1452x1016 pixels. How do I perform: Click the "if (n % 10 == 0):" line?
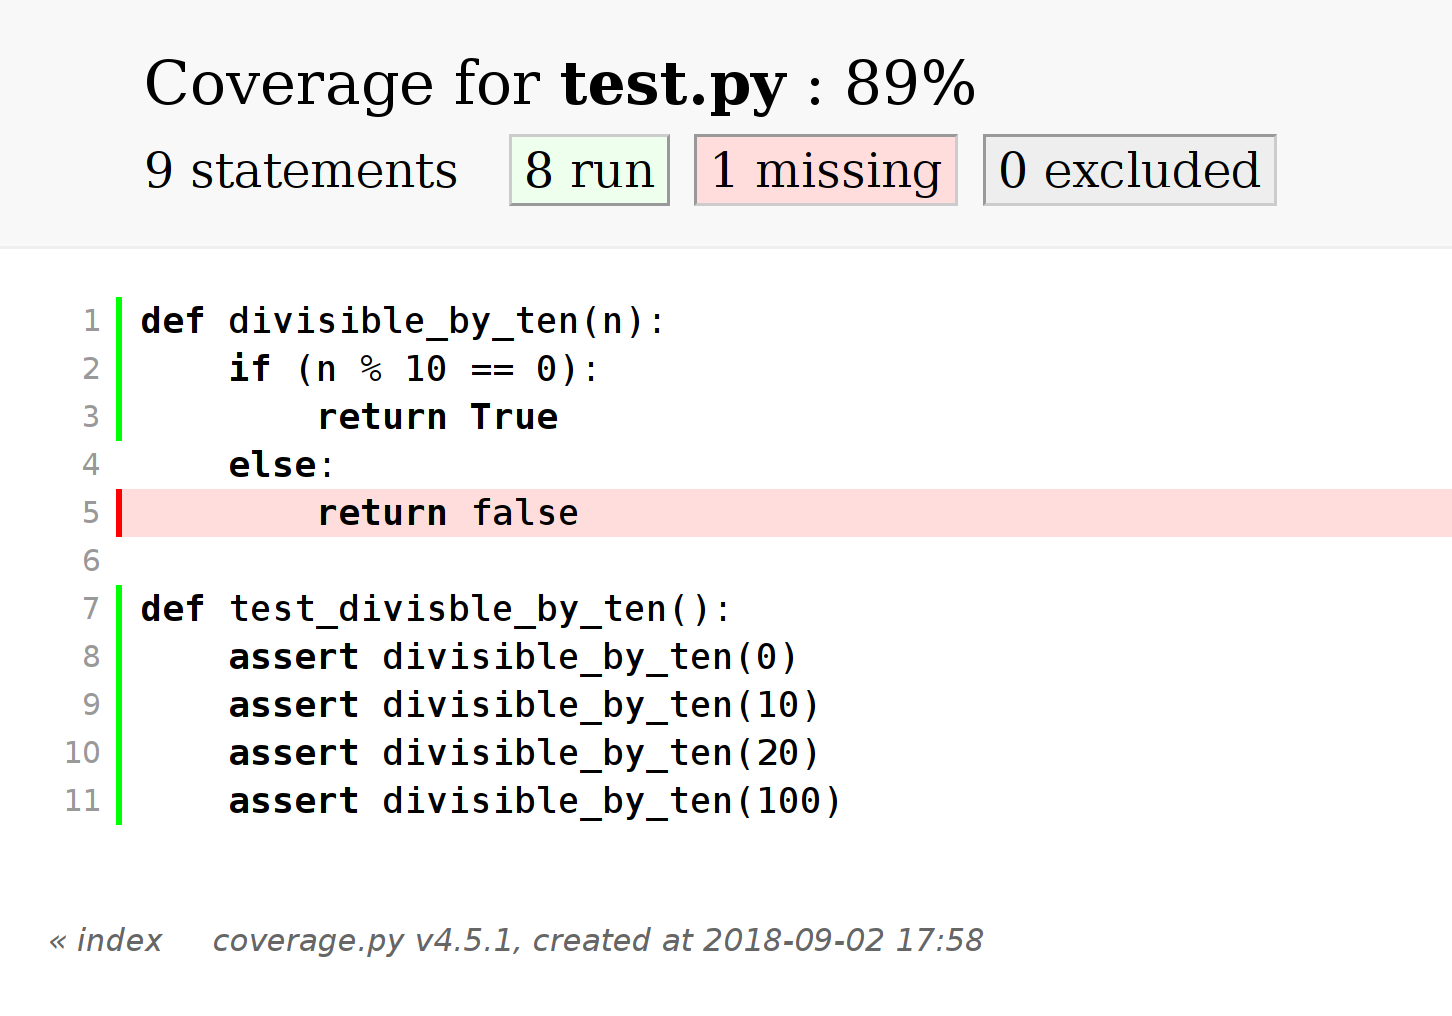[x=413, y=369]
